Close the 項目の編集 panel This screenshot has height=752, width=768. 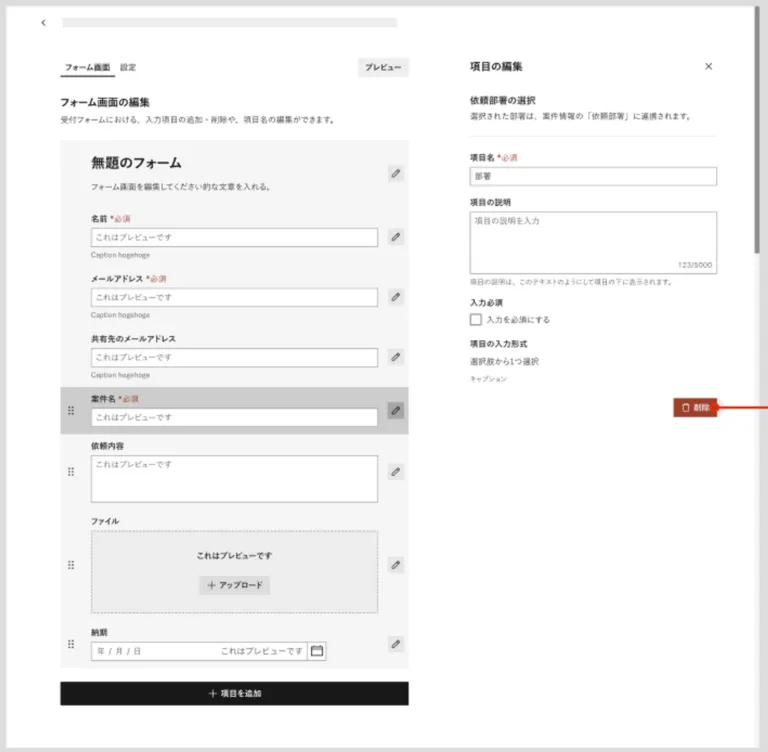click(x=708, y=66)
